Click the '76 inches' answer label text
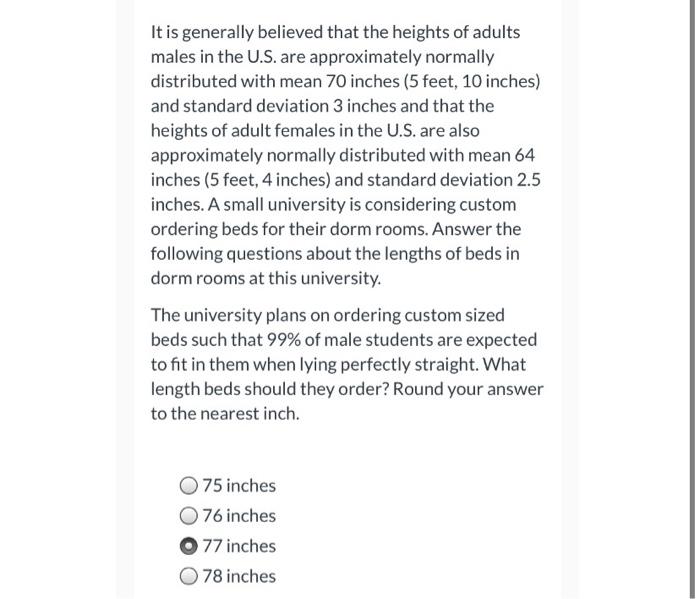700x599 pixels. pos(239,516)
